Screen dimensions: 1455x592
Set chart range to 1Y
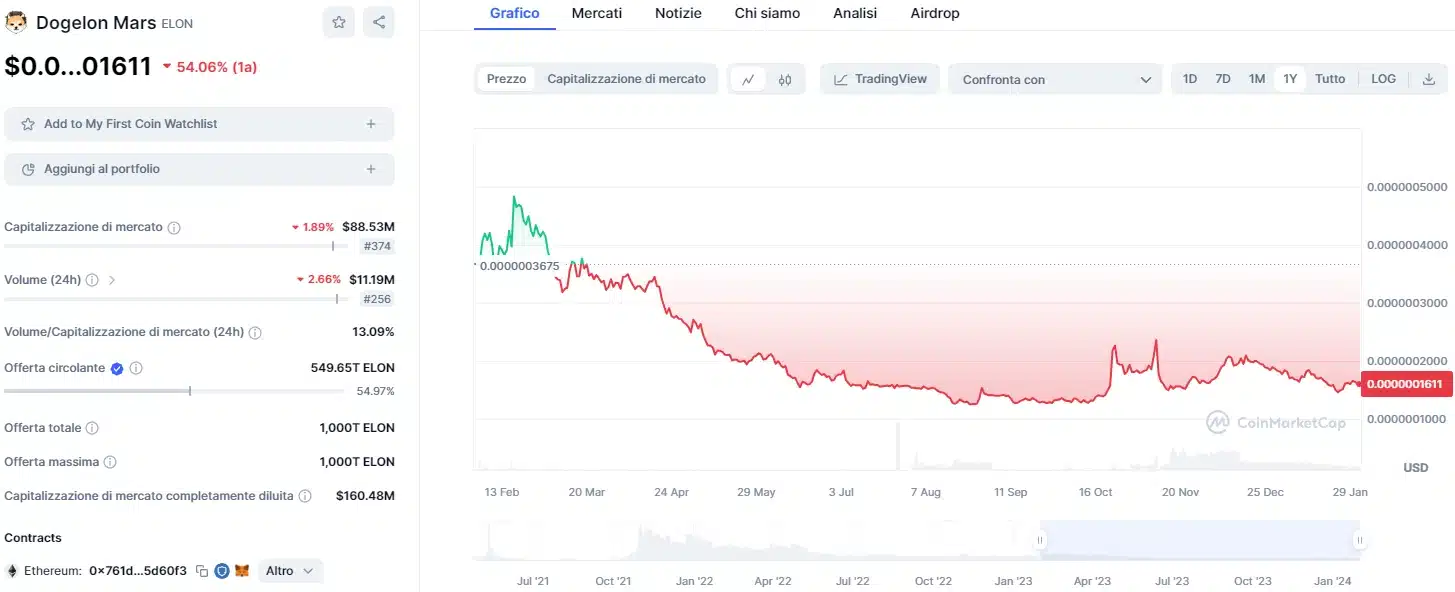(x=1290, y=79)
